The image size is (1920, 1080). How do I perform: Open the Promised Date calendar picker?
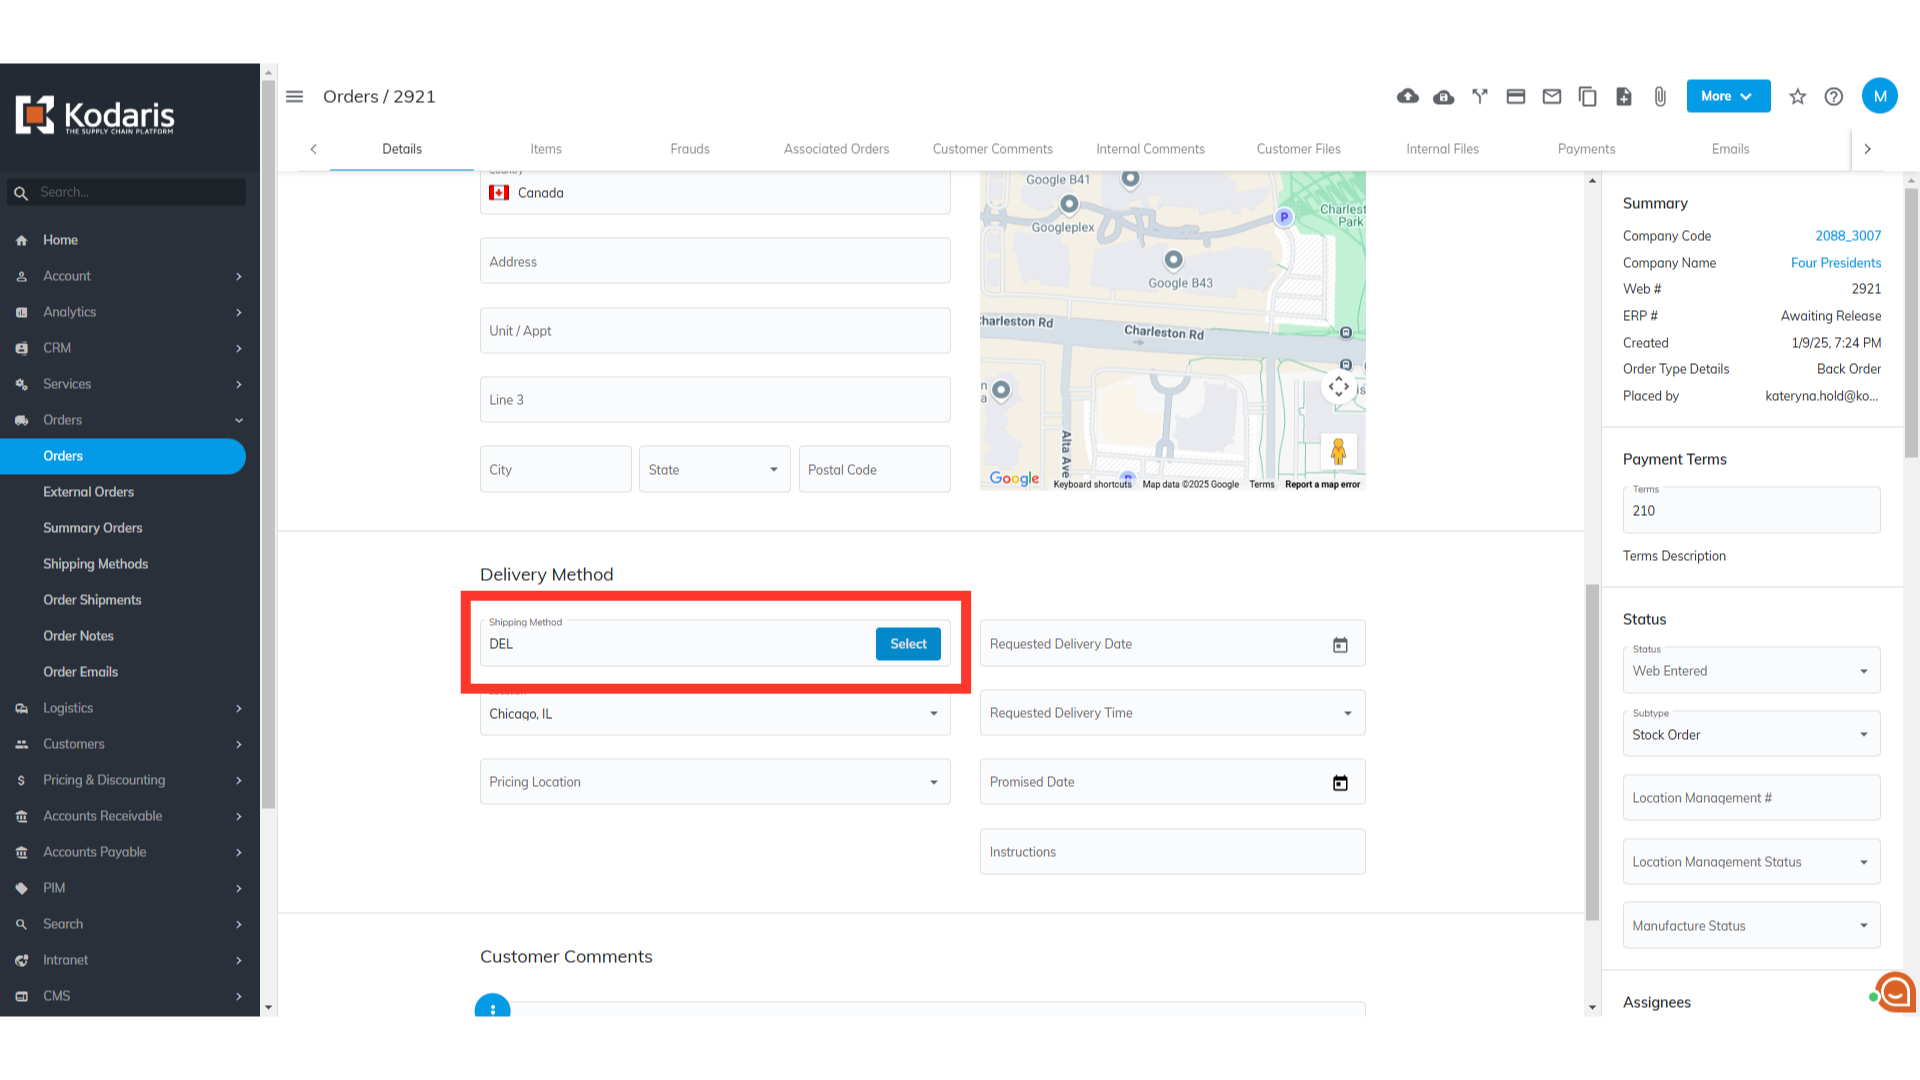pyautogui.click(x=1340, y=783)
